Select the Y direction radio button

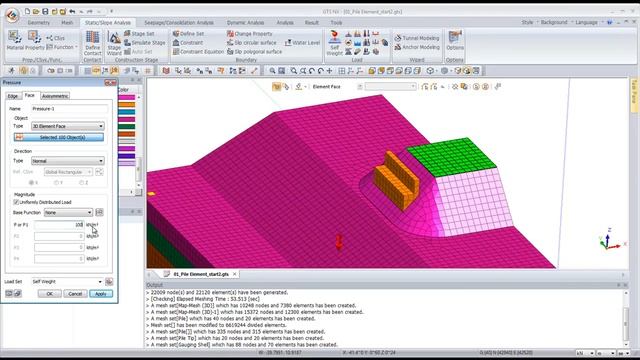[x=57, y=182]
